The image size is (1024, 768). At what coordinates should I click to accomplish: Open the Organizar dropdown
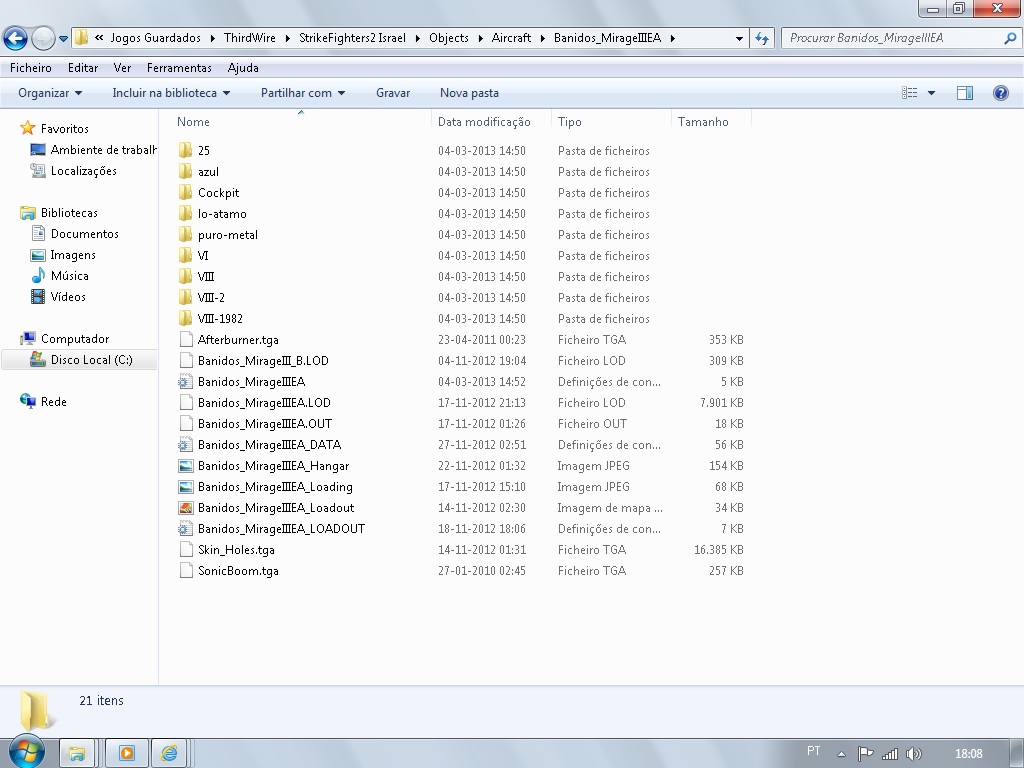pyautogui.click(x=50, y=93)
